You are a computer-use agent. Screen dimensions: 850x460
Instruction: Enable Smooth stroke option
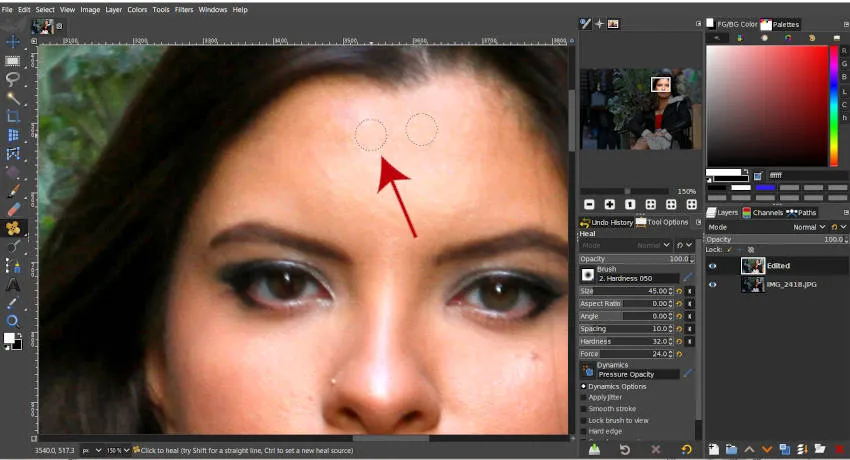pyautogui.click(x=585, y=409)
